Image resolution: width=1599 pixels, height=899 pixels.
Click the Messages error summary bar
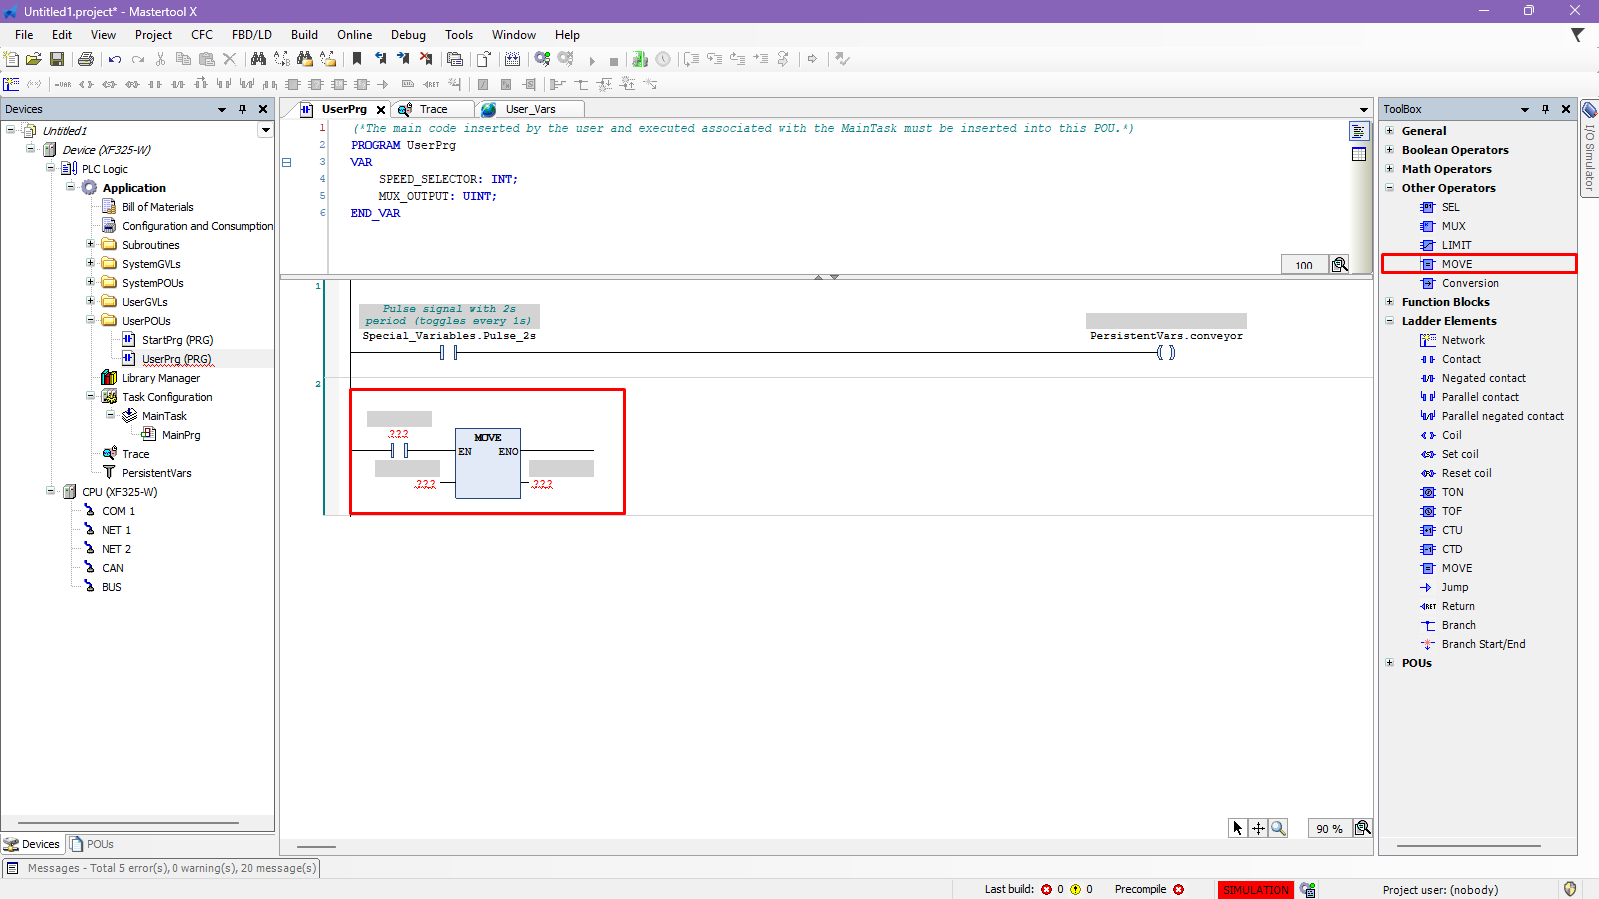tap(171, 868)
